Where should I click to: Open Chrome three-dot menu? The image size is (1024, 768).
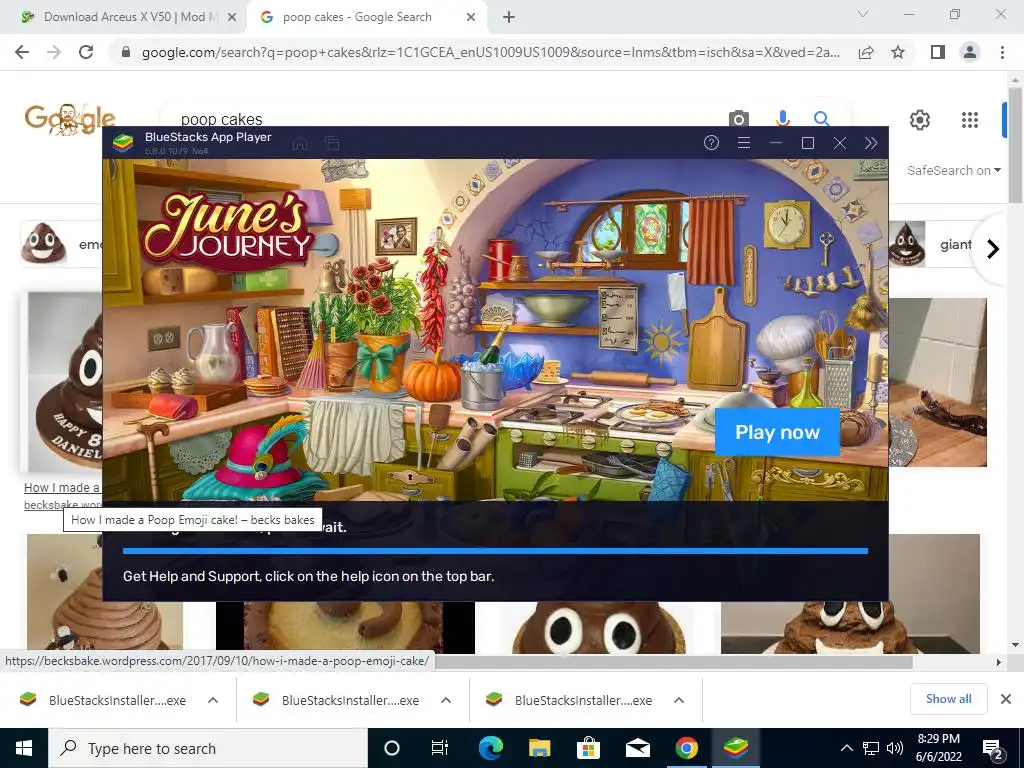click(1002, 52)
